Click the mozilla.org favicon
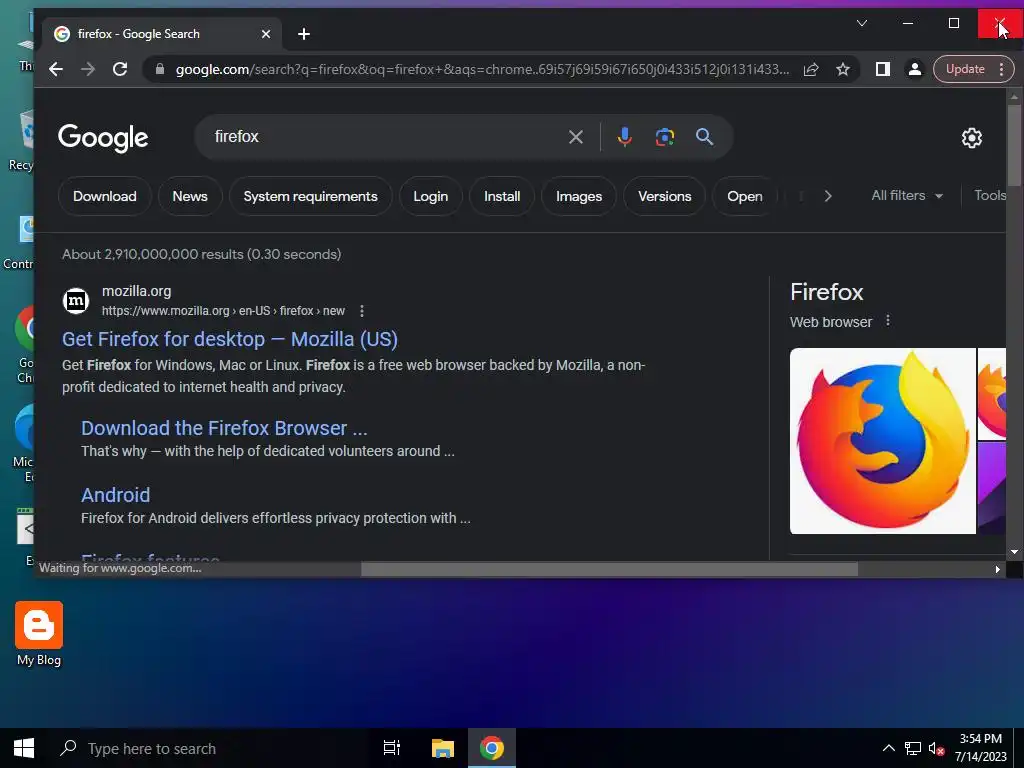Image resolution: width=1024 pixels, height=768 pixels. (76, 301)
